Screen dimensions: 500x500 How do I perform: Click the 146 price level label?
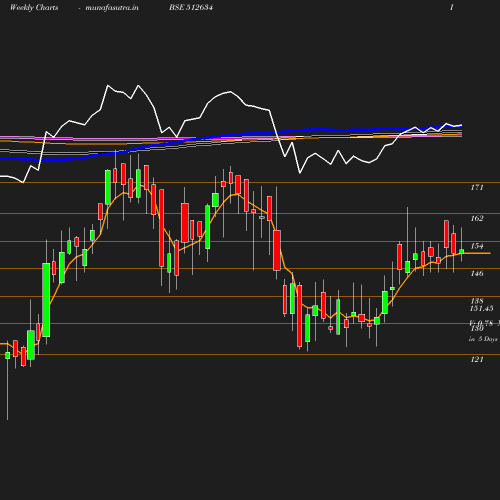pos(477,273)
